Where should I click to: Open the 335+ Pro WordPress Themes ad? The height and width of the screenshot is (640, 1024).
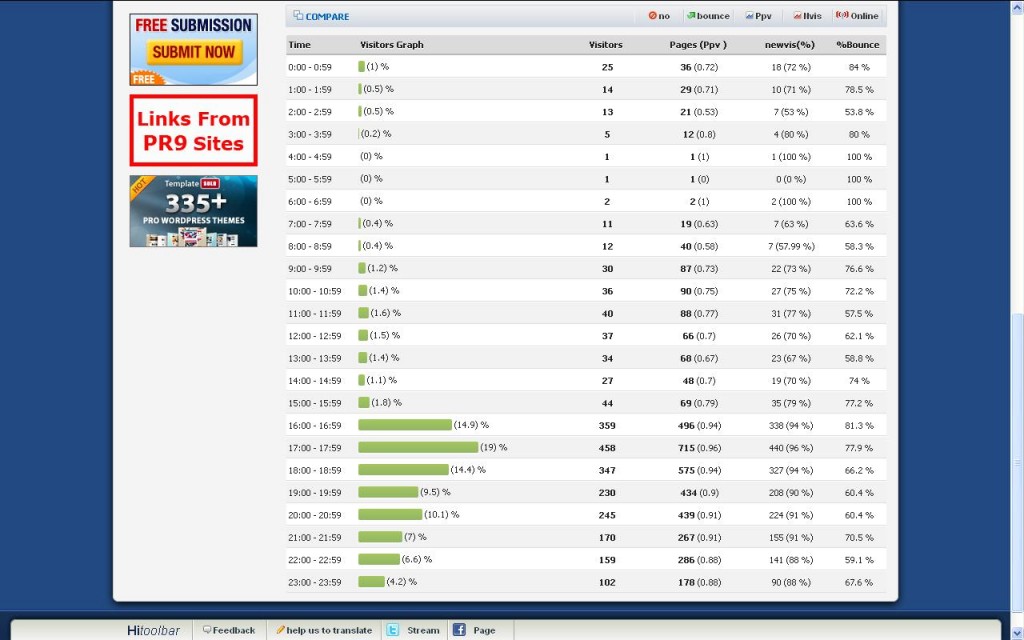[x=193, y=211]
